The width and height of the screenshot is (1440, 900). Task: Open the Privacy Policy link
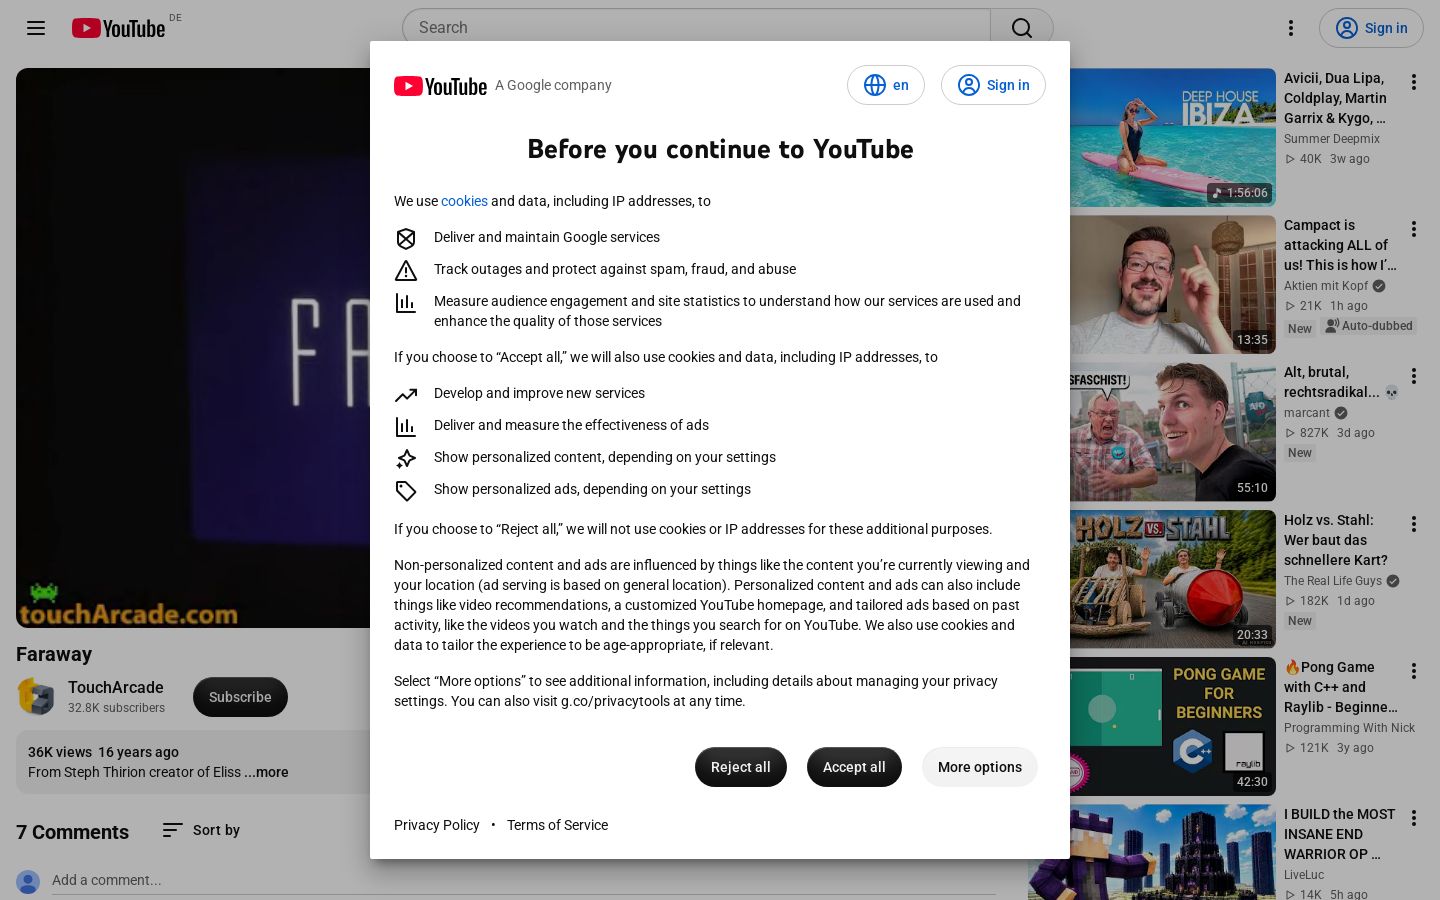click(437, 825)
